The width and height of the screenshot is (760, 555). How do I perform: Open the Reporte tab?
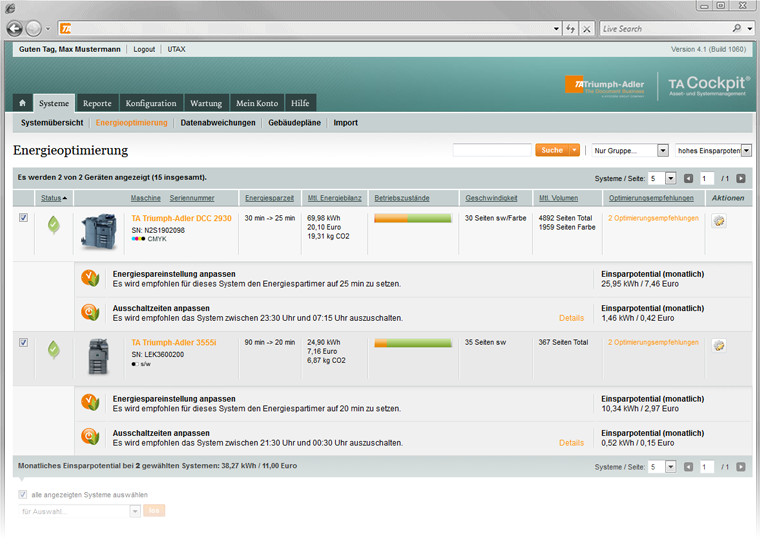pyautogui.click(x=97, y=103)
